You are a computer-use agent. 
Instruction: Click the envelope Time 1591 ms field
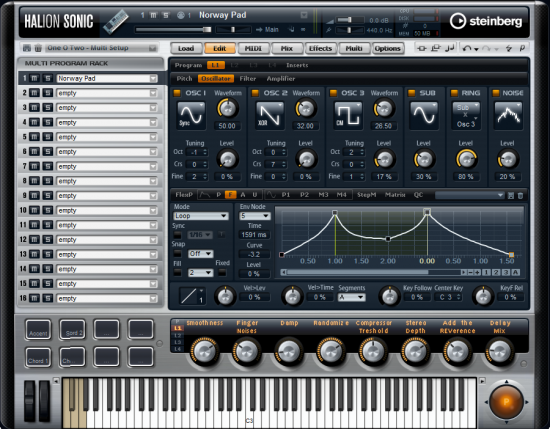pos(254,235)
